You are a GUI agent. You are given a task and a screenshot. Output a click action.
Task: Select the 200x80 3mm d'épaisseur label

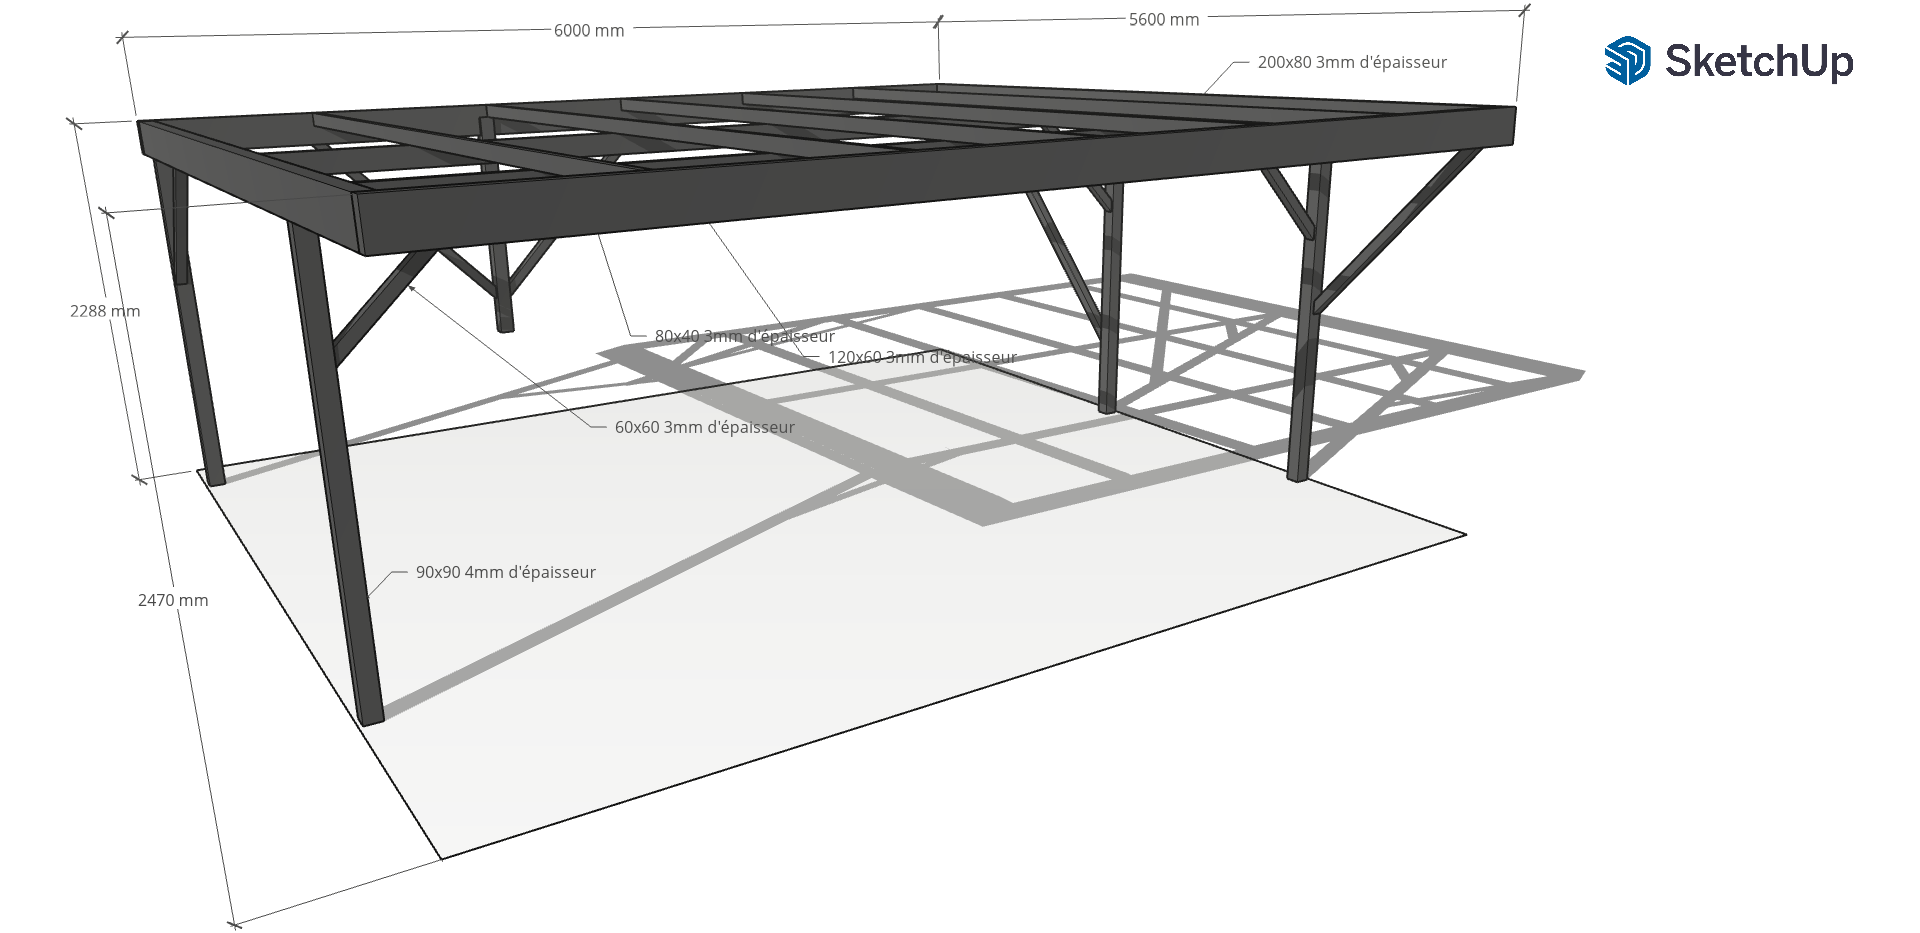1351,62
